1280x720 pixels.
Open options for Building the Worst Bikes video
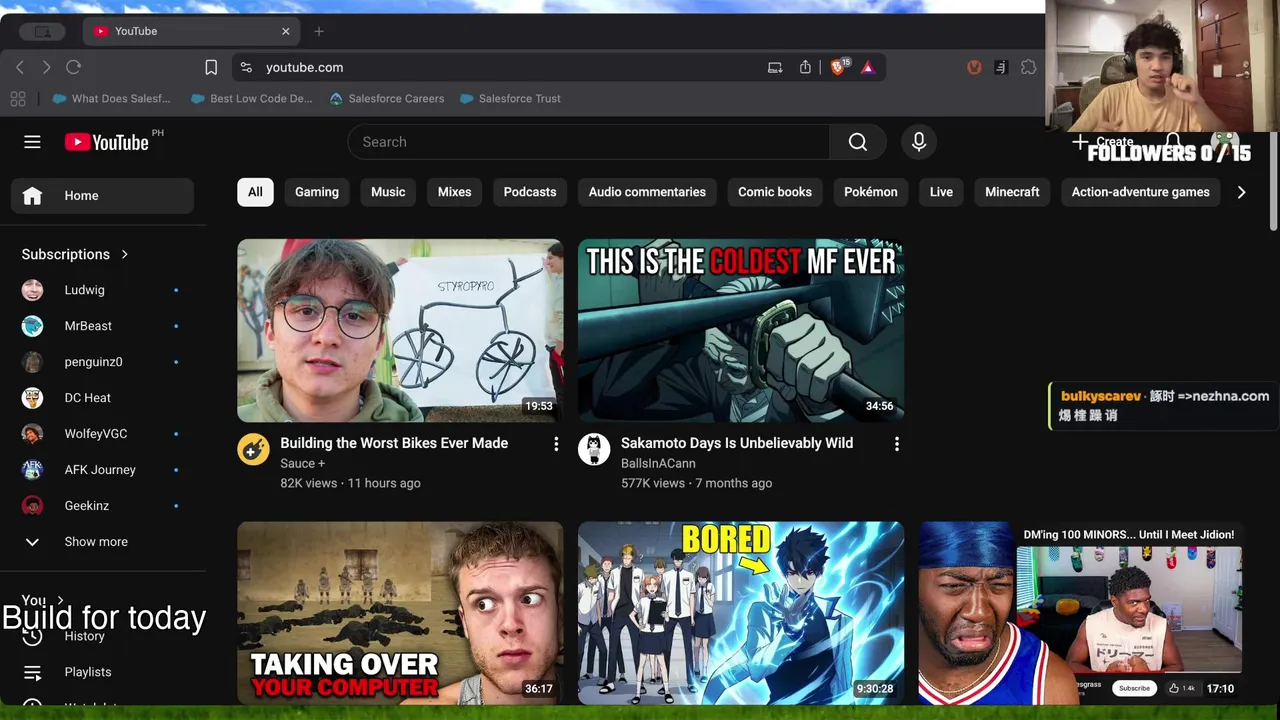556,444
